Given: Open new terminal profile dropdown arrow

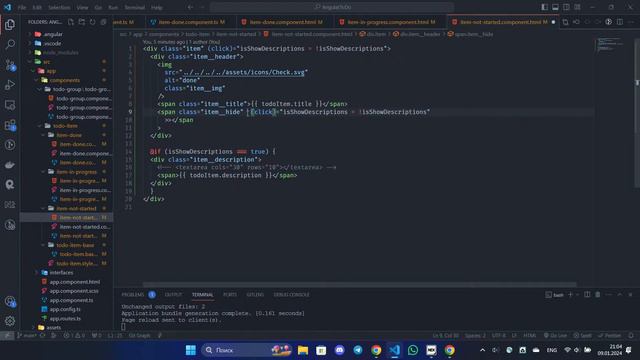Looking at the screenshot, I should click(x=577, y=295).
